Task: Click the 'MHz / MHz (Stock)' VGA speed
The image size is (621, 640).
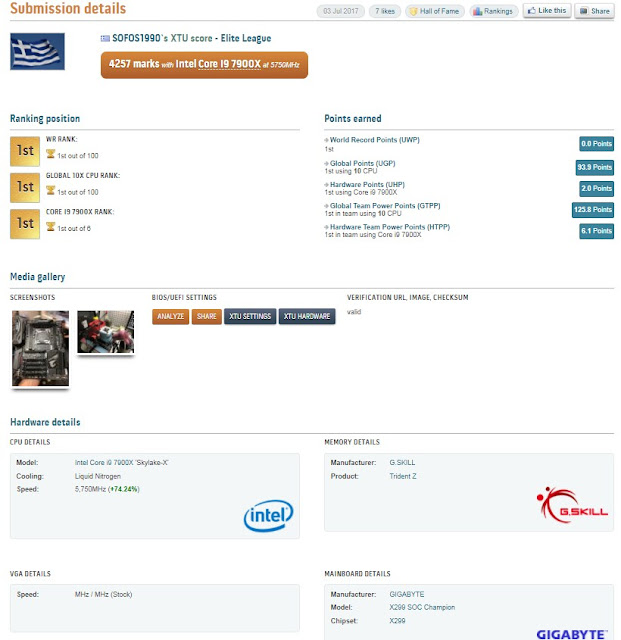Action: [x=103, y=594]
